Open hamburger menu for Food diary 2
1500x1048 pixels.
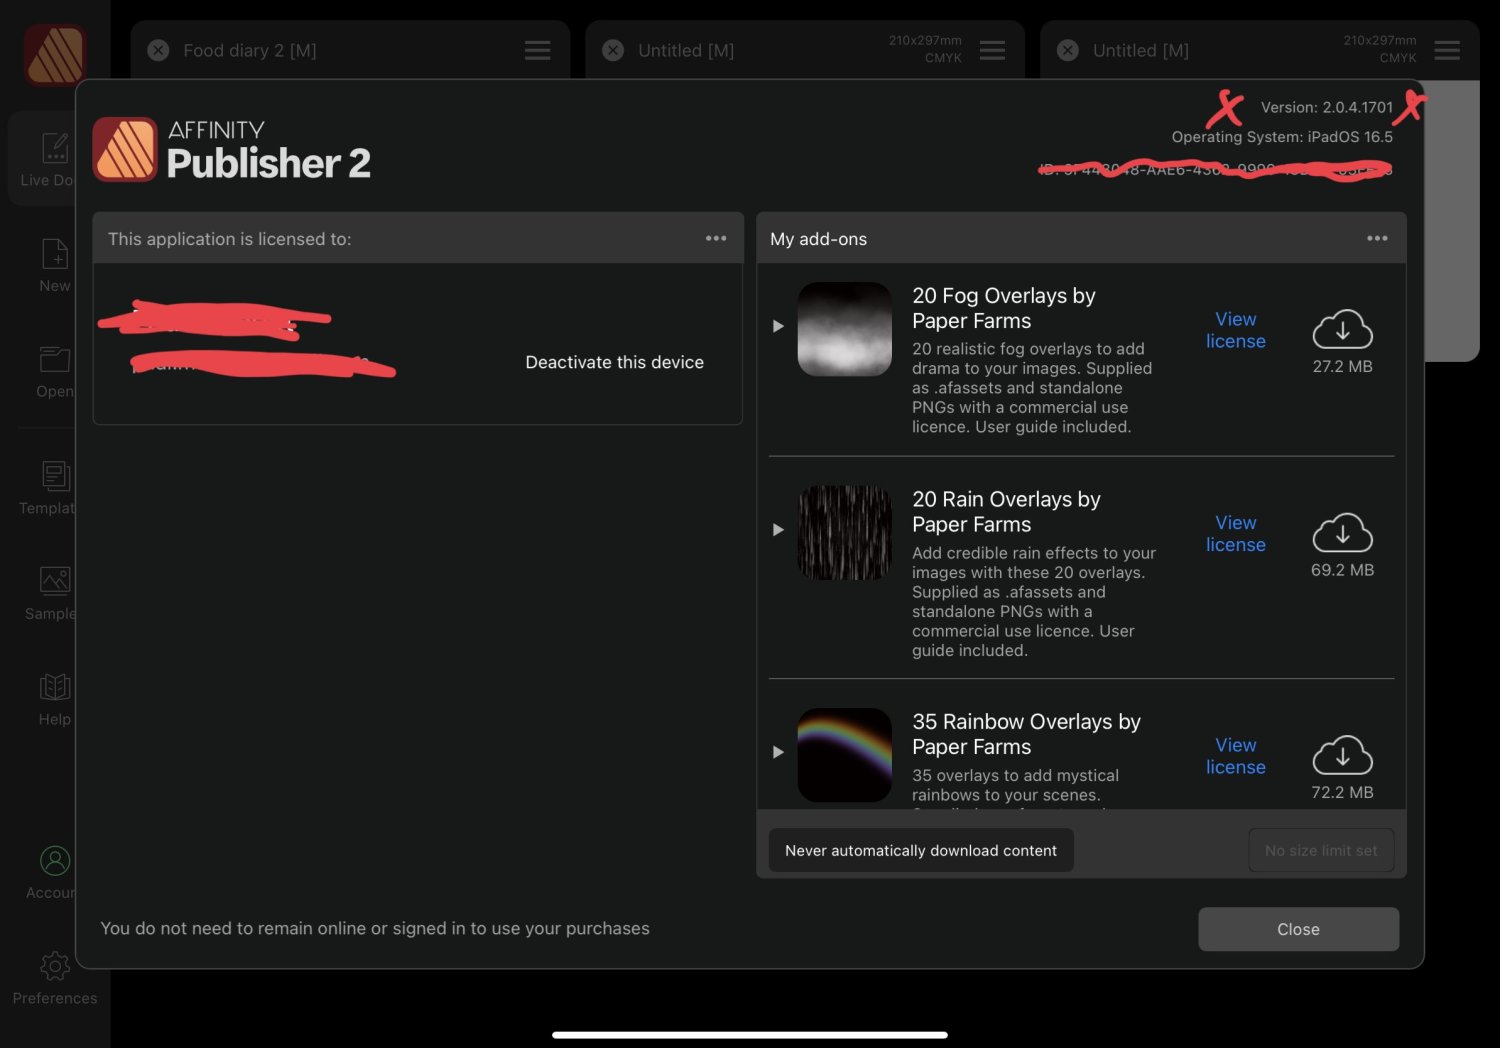[538, 50]
